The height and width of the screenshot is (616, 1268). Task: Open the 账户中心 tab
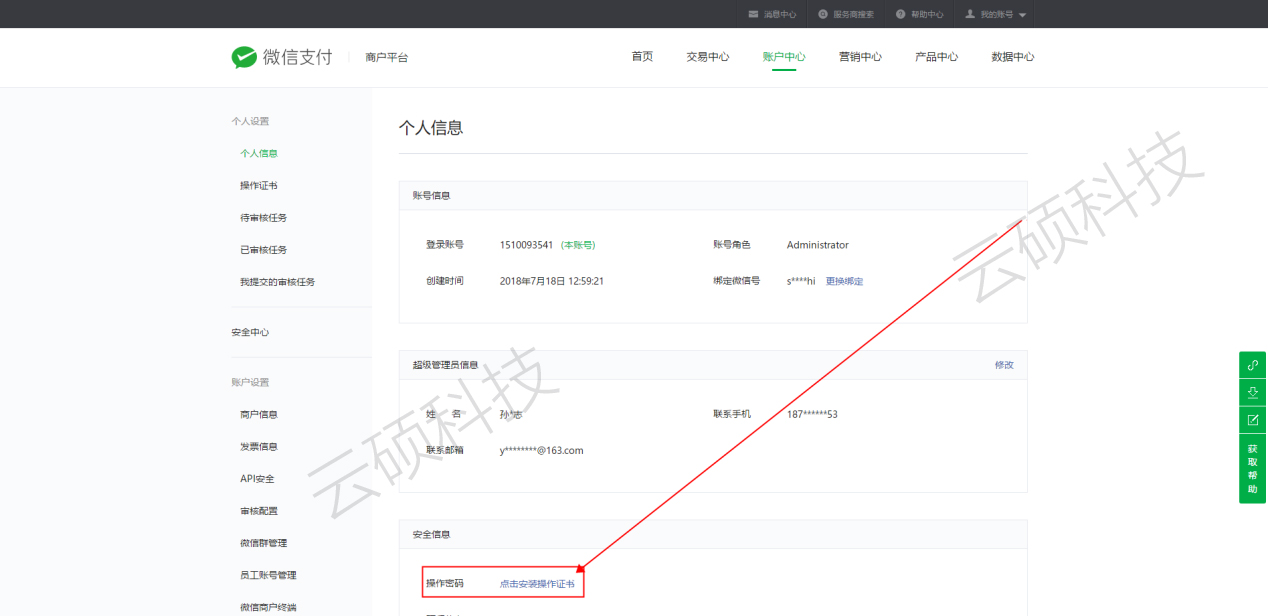point(784,57)
